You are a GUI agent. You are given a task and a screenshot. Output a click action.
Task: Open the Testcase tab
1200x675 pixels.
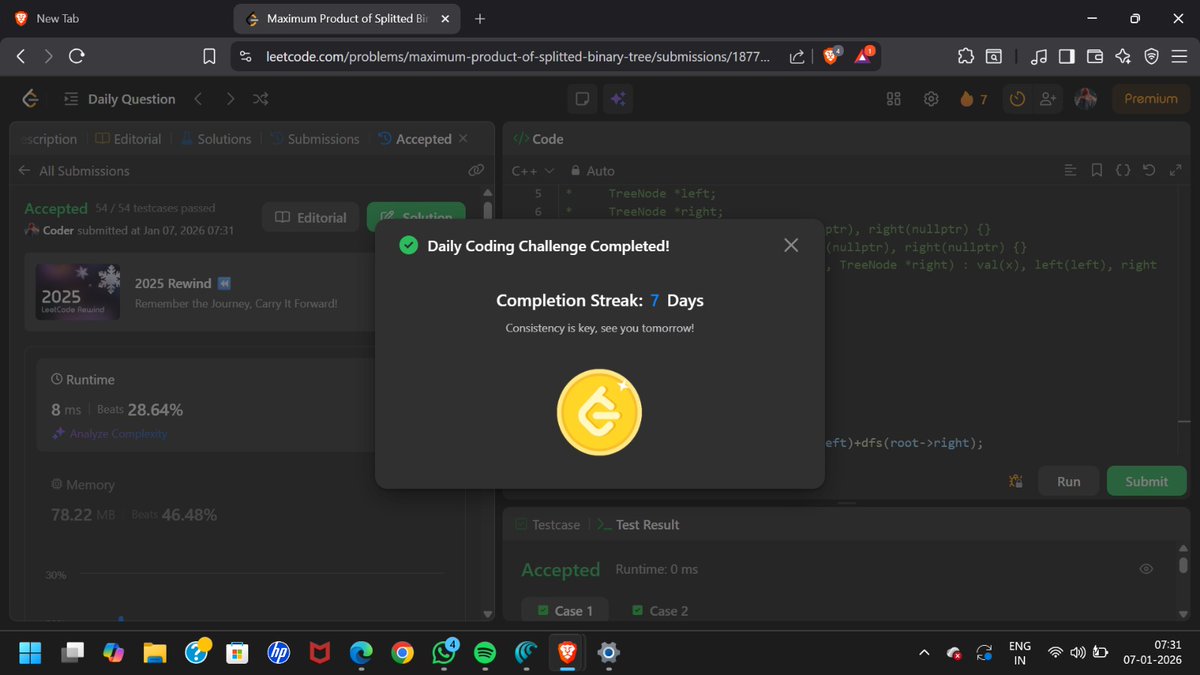point(547,524)
